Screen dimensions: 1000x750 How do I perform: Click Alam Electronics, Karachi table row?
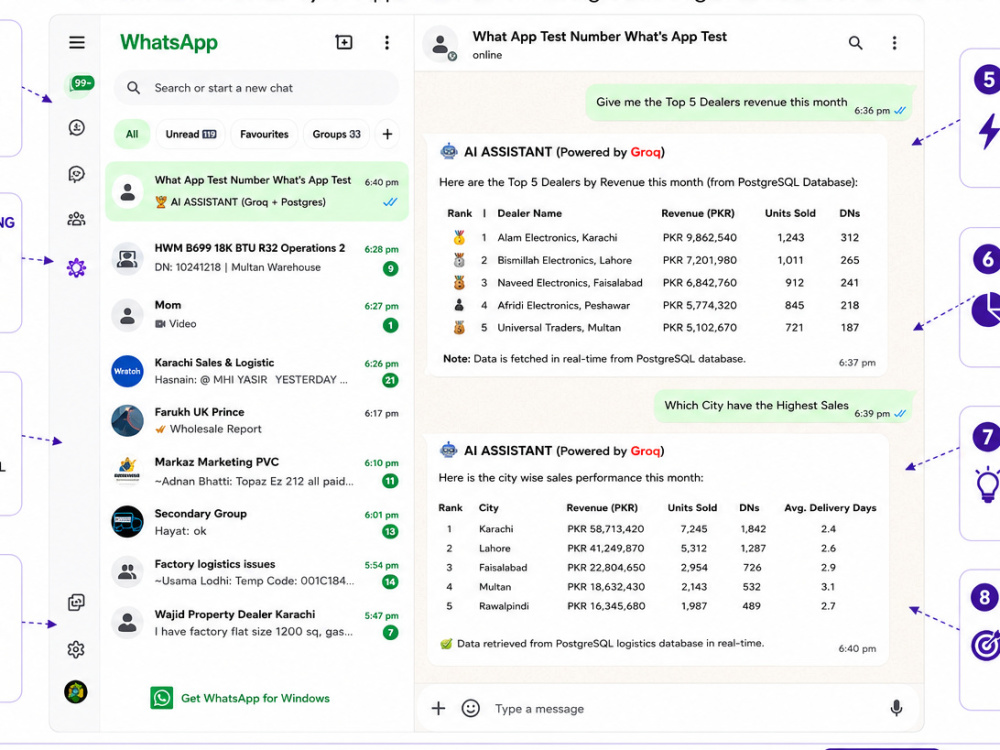tap(656, 237)
